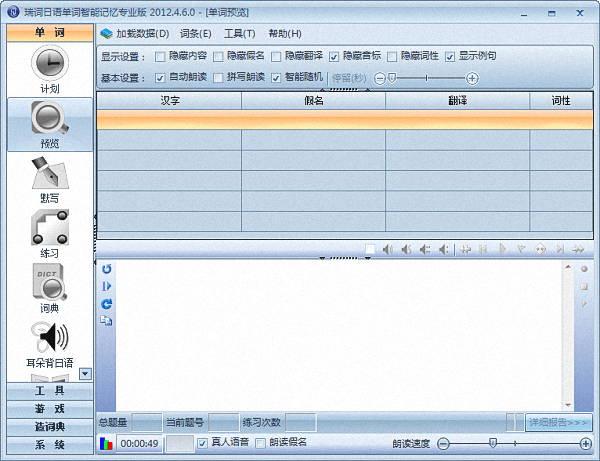The image size is (600, 461).
Task: Open the 帮助(H) menu
Action: point(284,33)
